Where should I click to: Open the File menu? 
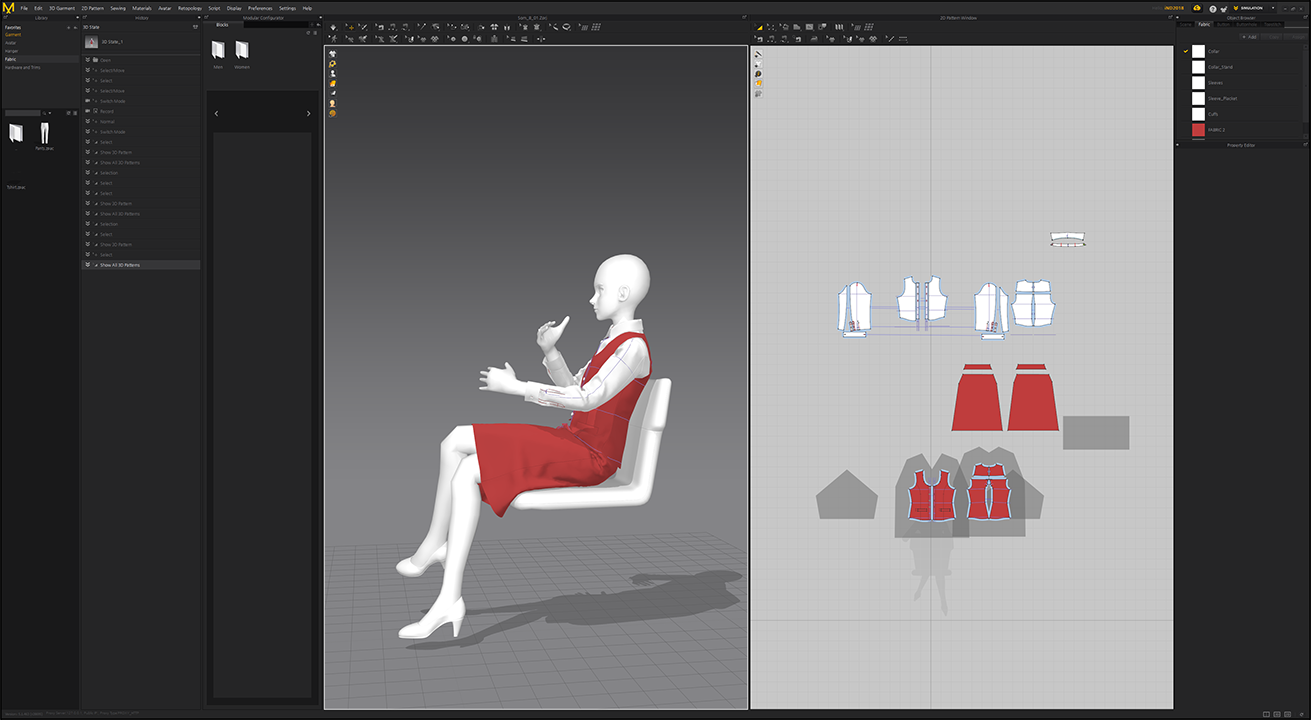(24, 8)
